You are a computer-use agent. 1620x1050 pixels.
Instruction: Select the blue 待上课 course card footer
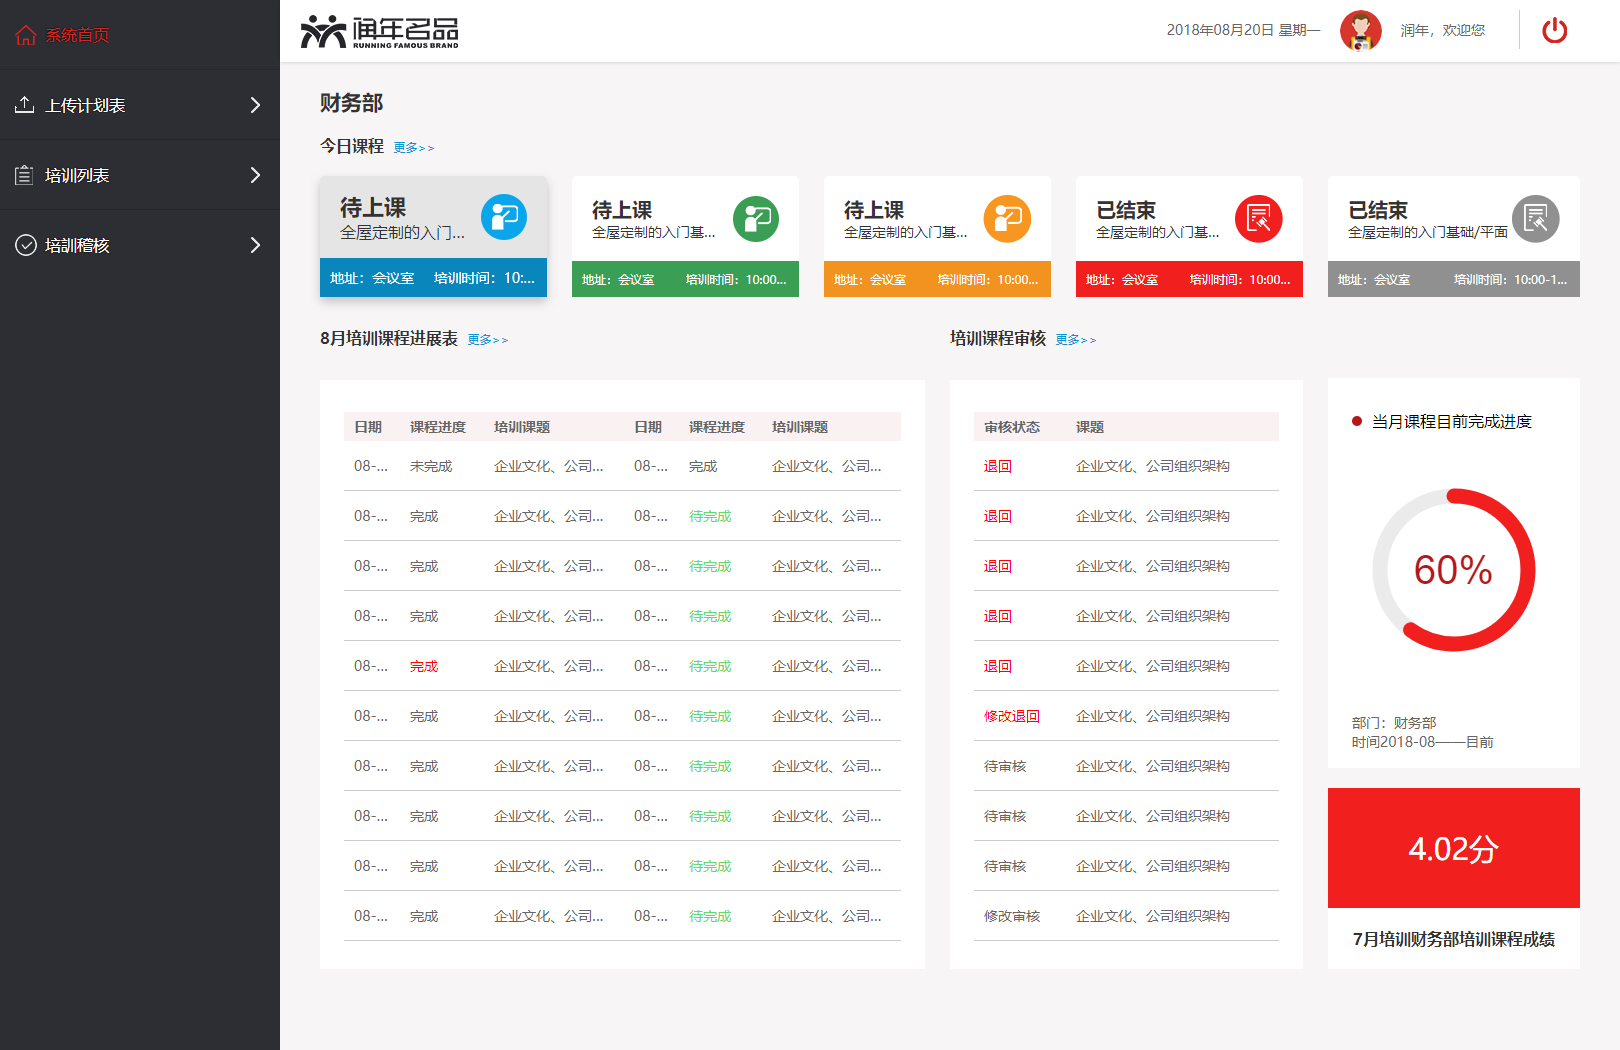click(433, 278)
